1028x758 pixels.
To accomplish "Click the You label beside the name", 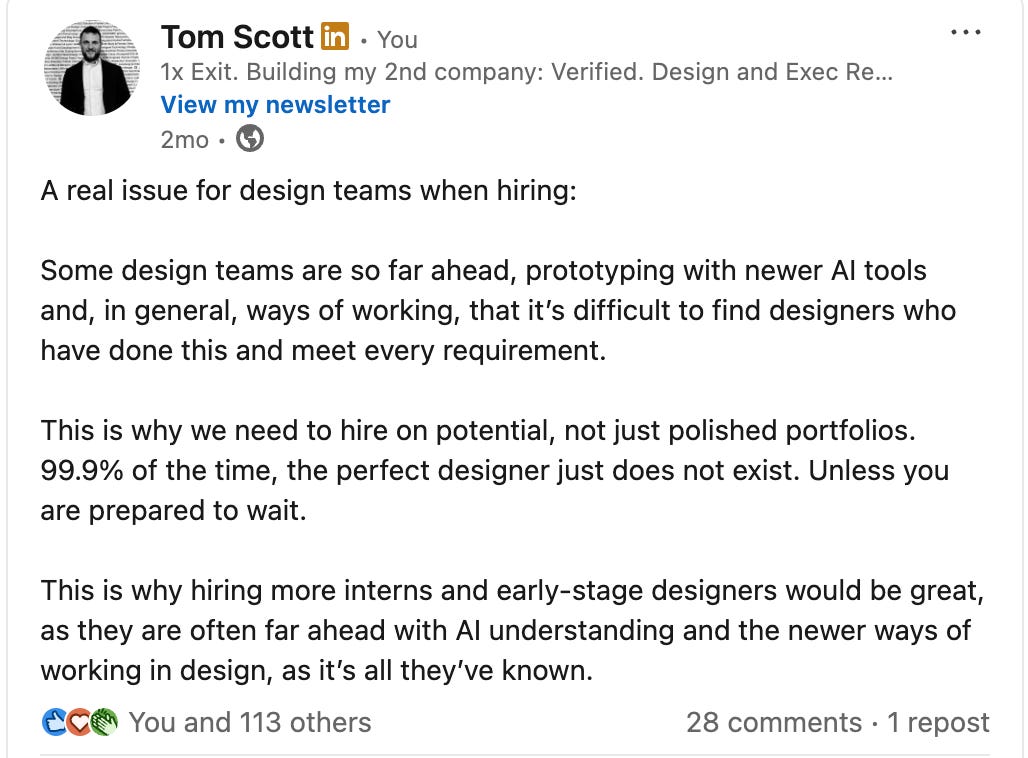I will tap(397, 40).
